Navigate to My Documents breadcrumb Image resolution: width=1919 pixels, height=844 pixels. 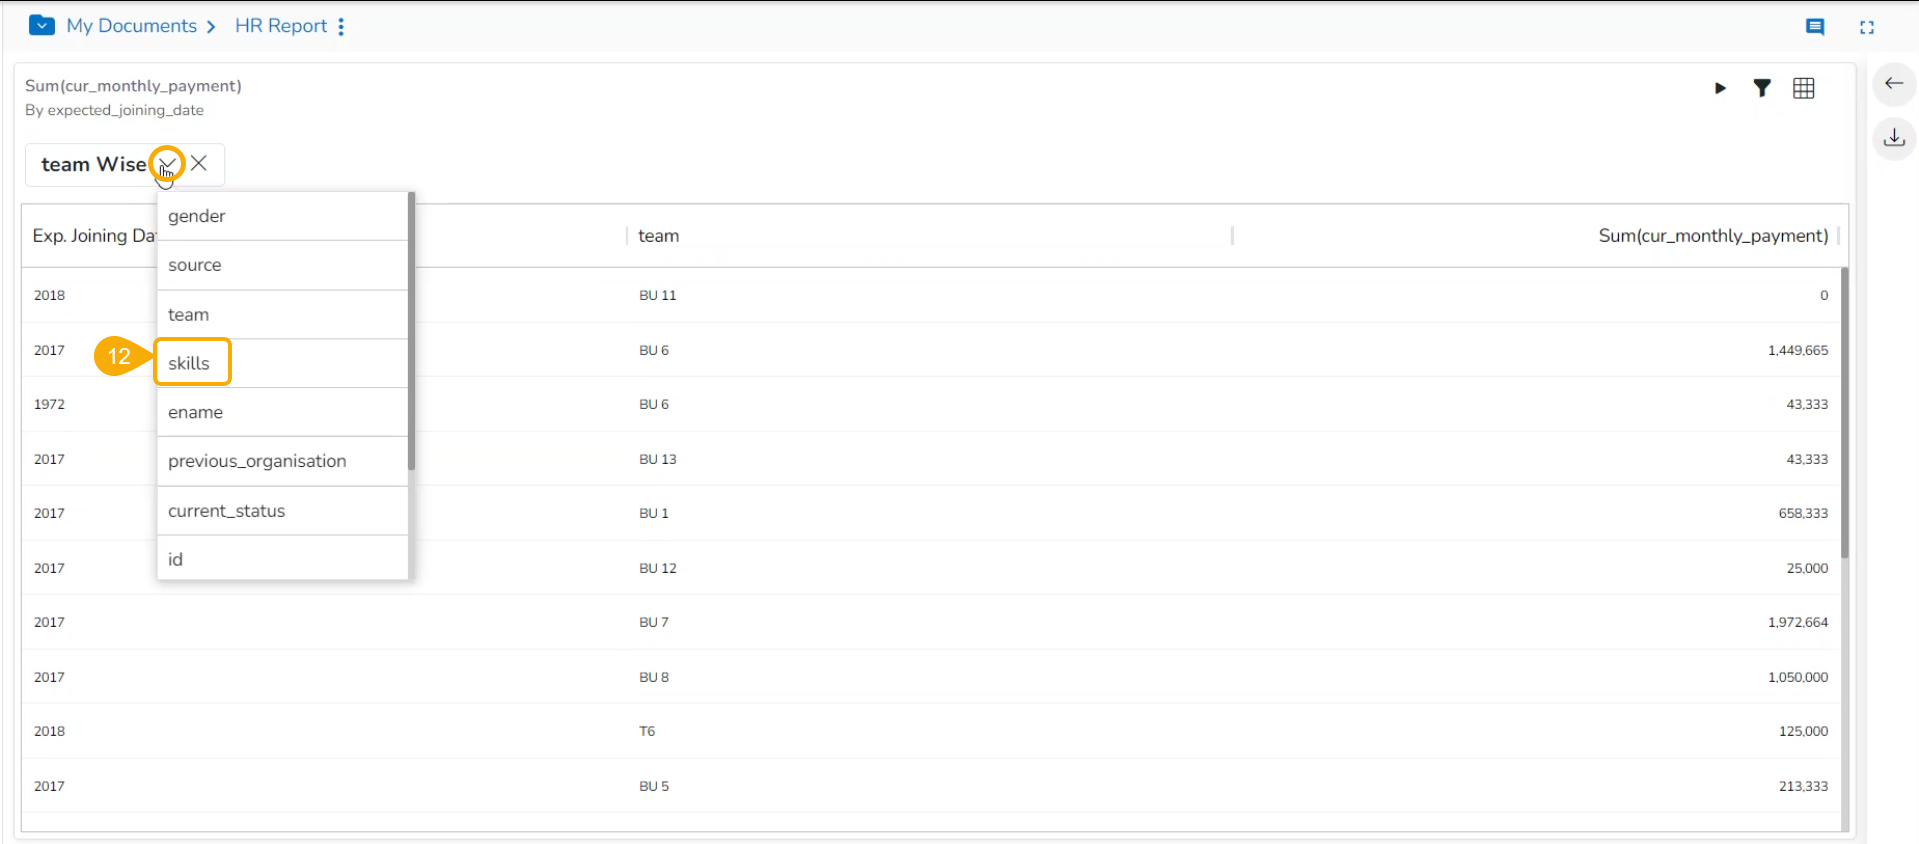(131, 26)
